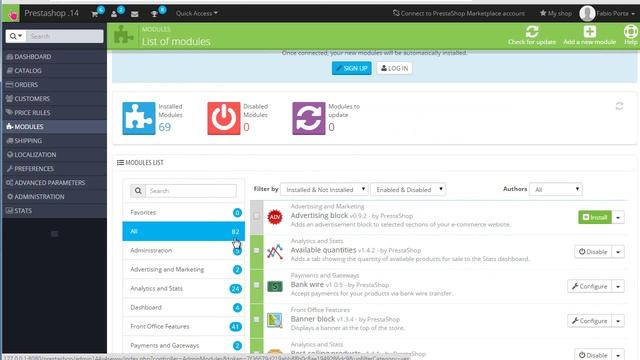Screen dimensions: 640x360
Task: Open Shipping in the sidebar
Action: click(54, 141)
